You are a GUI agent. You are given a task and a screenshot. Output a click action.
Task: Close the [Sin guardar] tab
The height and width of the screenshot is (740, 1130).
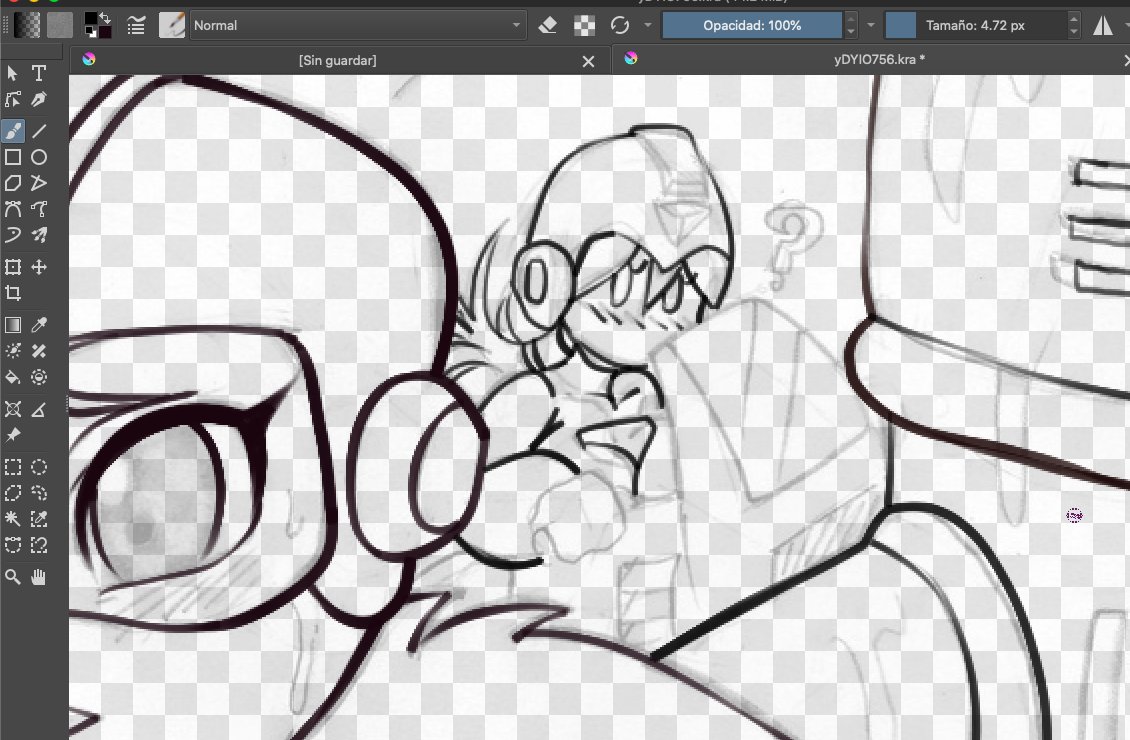(589, 61)
